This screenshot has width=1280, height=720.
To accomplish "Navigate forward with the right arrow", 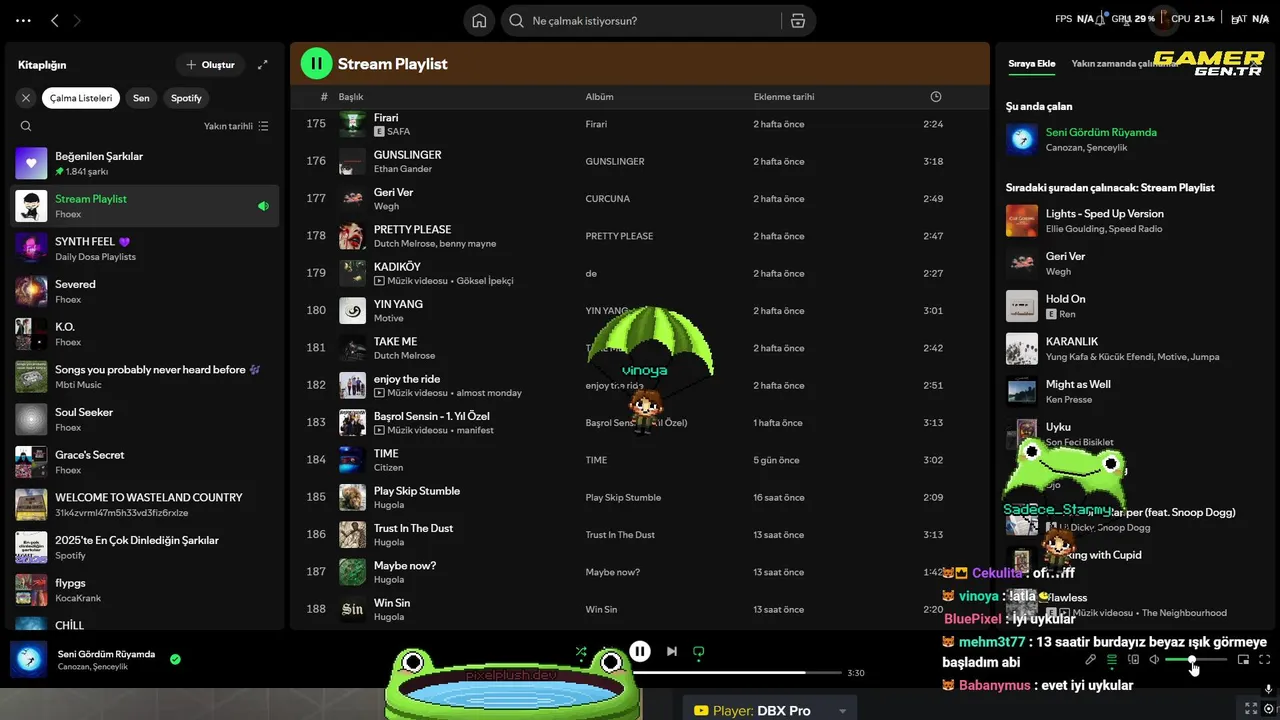I will (x=77, y=21).
